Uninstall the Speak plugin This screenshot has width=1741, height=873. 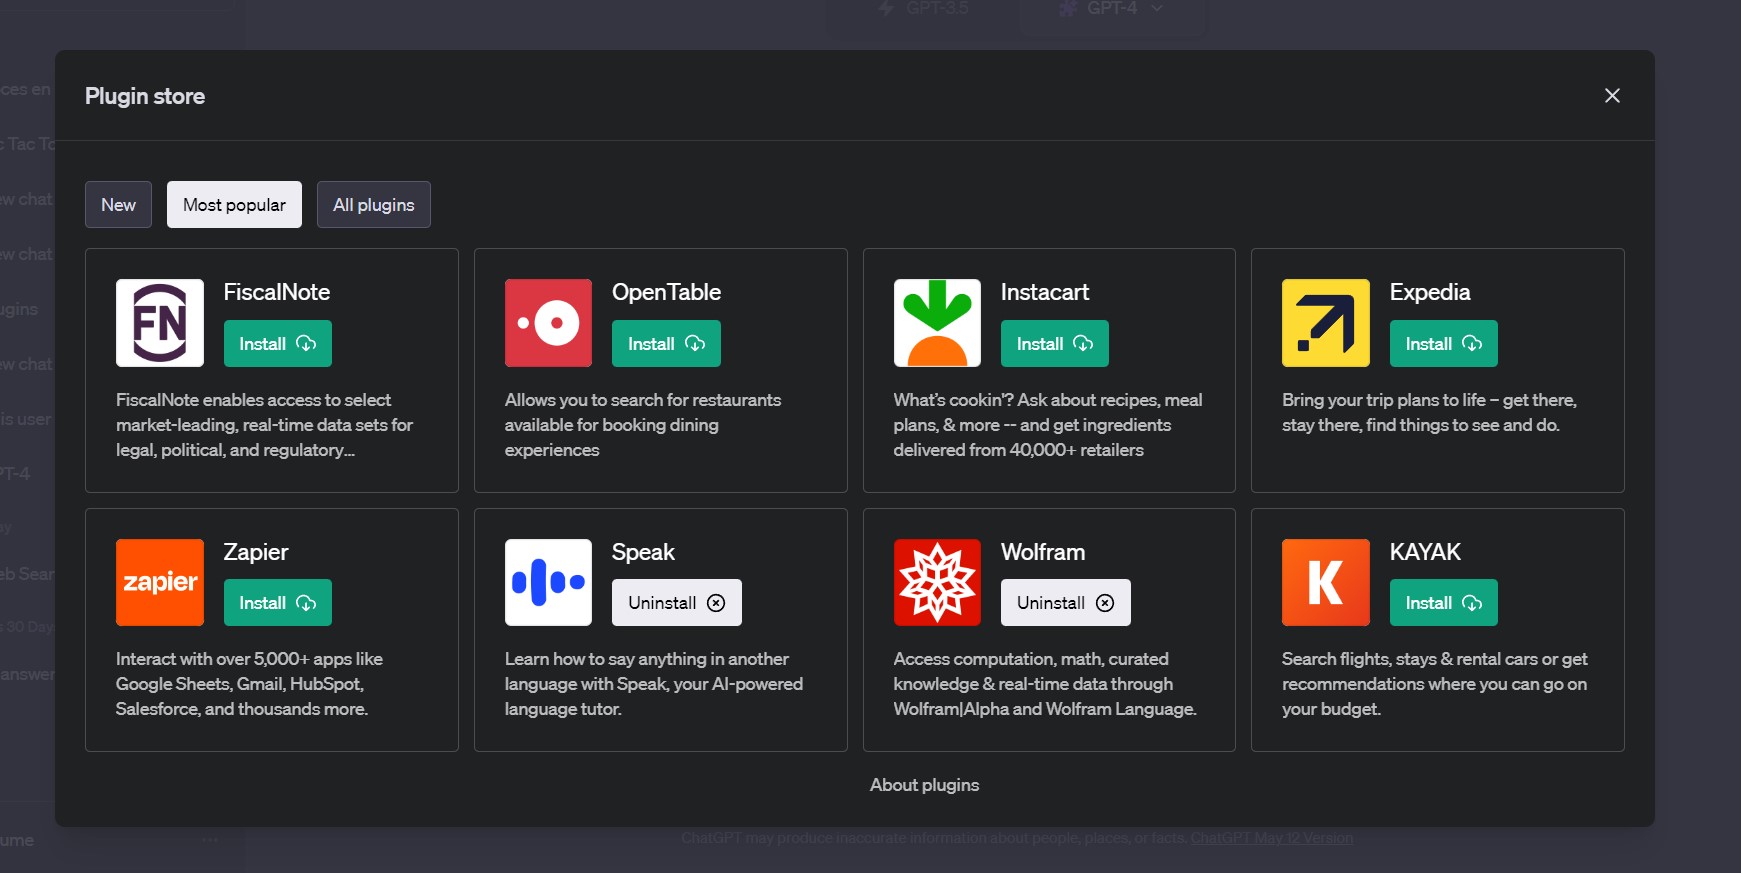pyautogui.click(x=677, y=602)
